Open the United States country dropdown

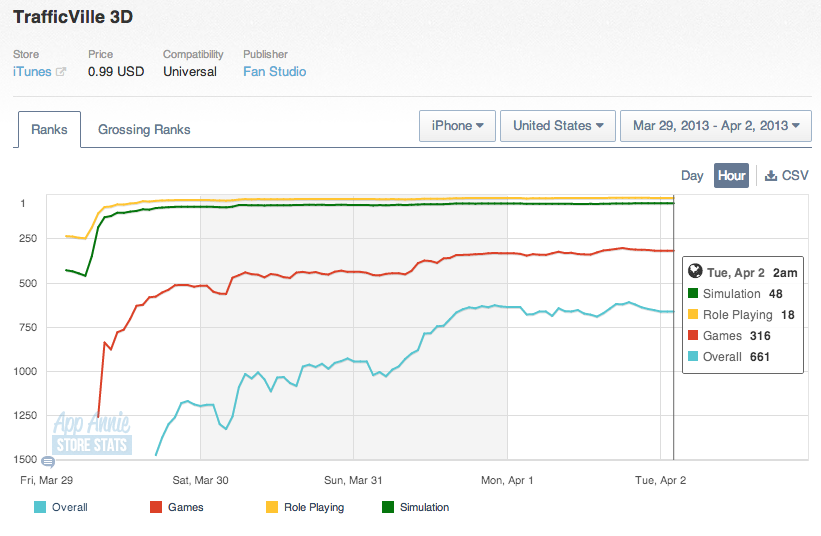[x=558, y=126]
